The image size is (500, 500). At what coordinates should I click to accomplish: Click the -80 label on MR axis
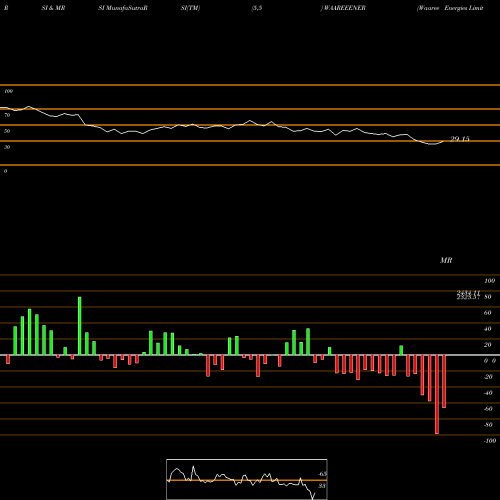click(x=488, y=425)
